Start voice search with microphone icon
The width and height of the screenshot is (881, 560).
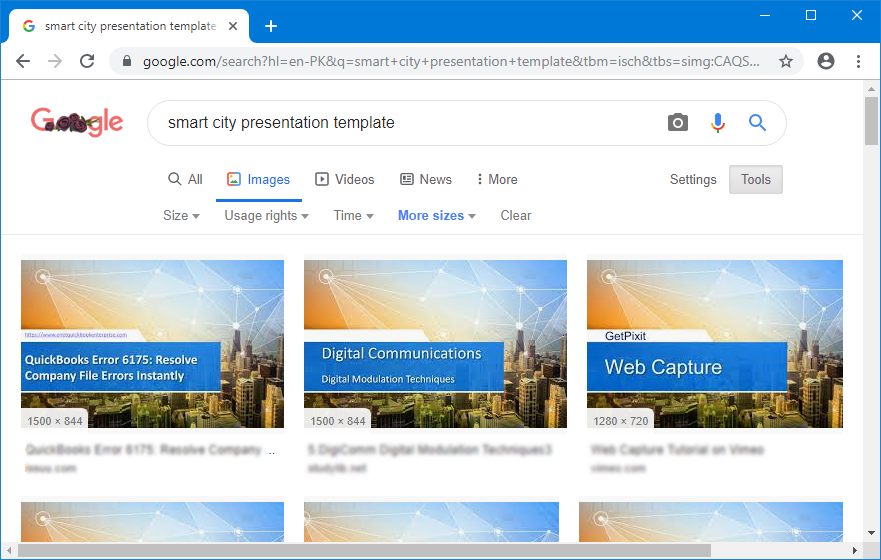click(717, 123)
